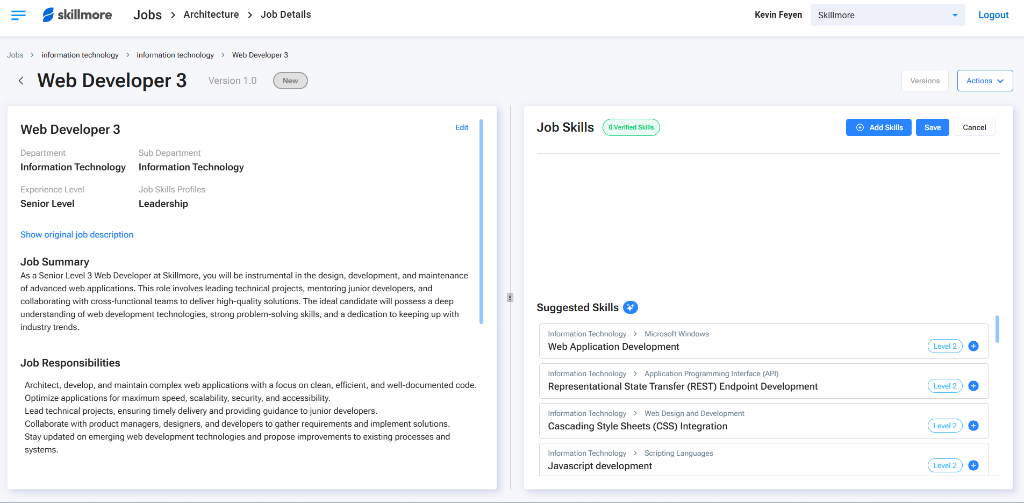1024x503 pixels.
Task: Change Level 2 for Javascript development
Action: coord(945,466)
